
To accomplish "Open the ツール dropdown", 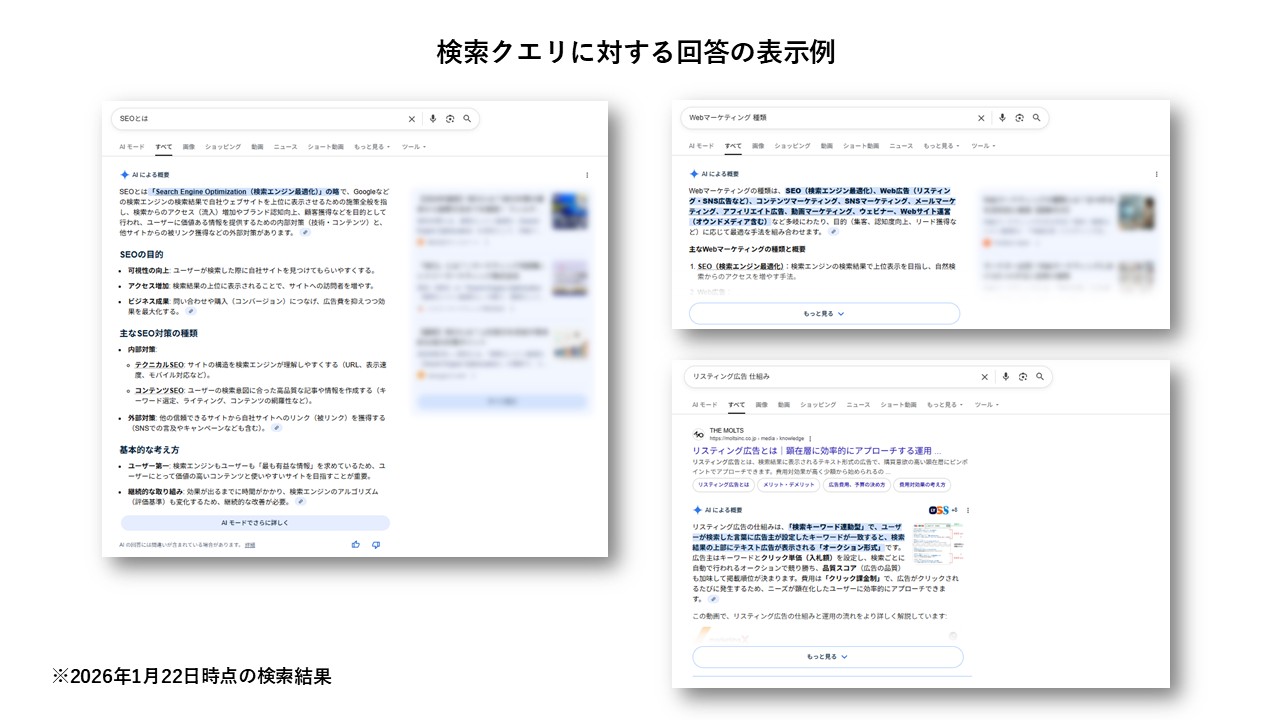I will [414, 147].
